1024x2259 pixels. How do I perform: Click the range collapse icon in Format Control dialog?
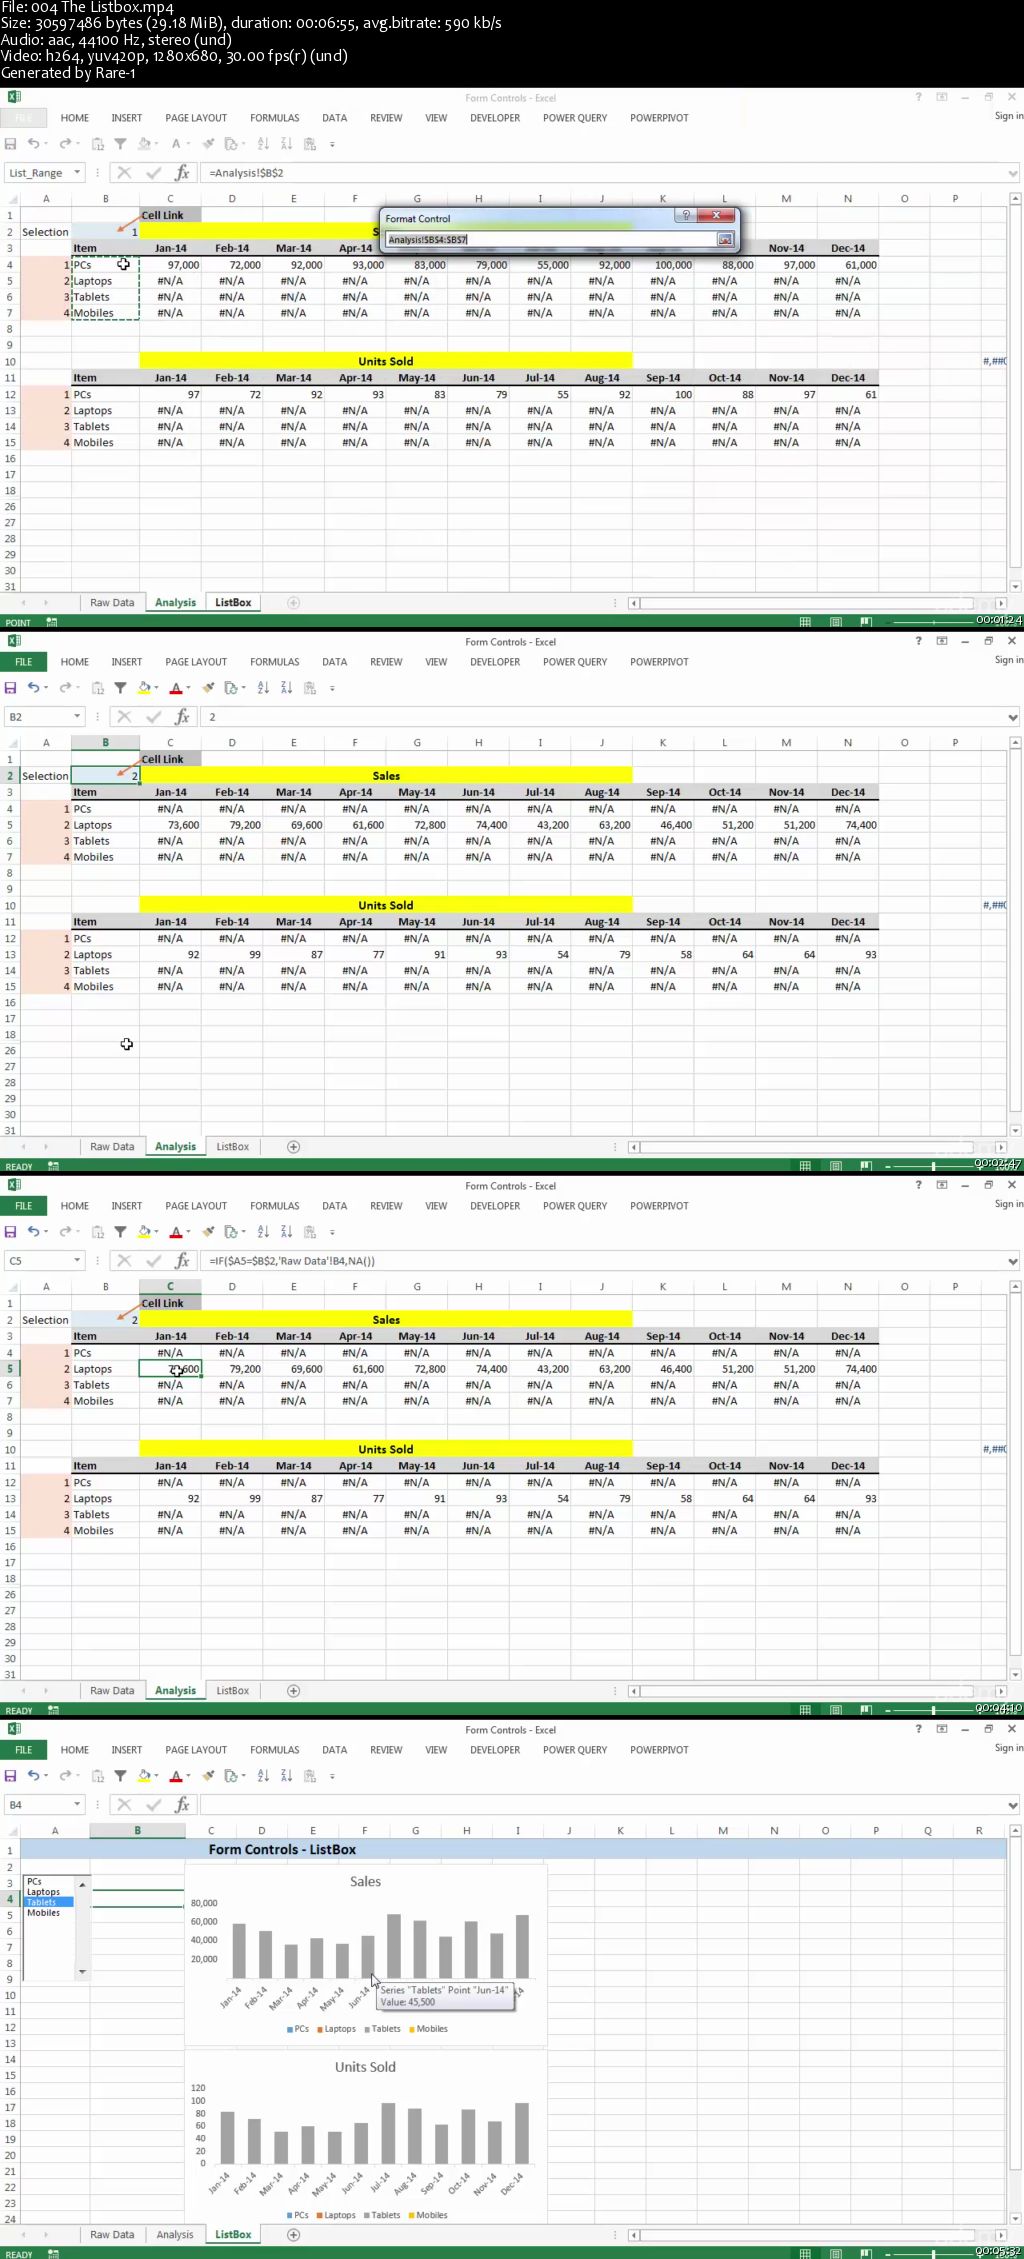coord(725,239)
